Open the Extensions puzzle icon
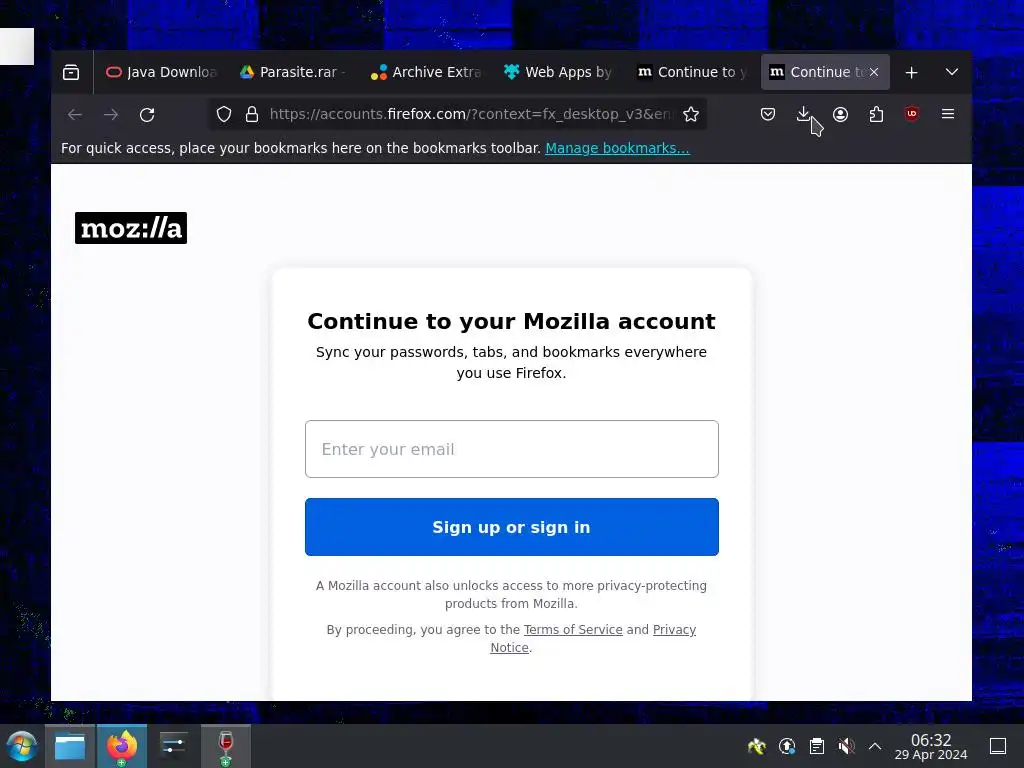Image resolution: width=1024 pixels, height=768 pixels. [x=876, y=114]
